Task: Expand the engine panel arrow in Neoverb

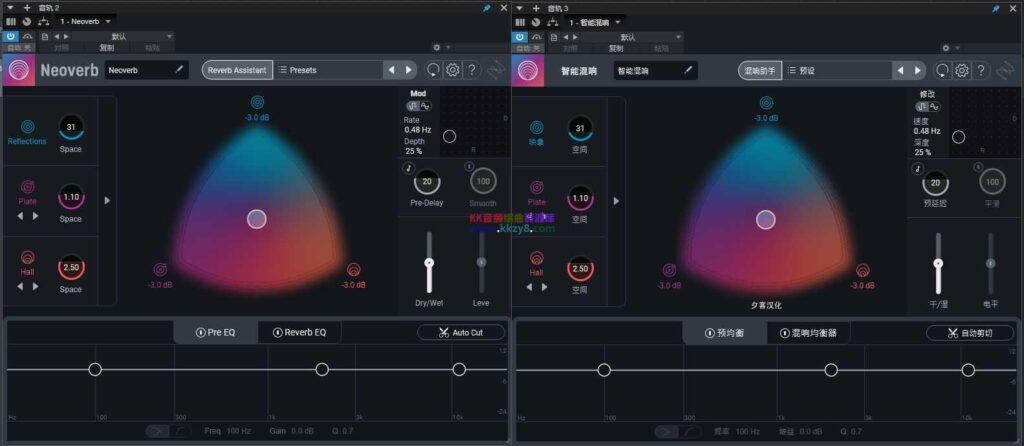Action: click(x=107, y=200)
